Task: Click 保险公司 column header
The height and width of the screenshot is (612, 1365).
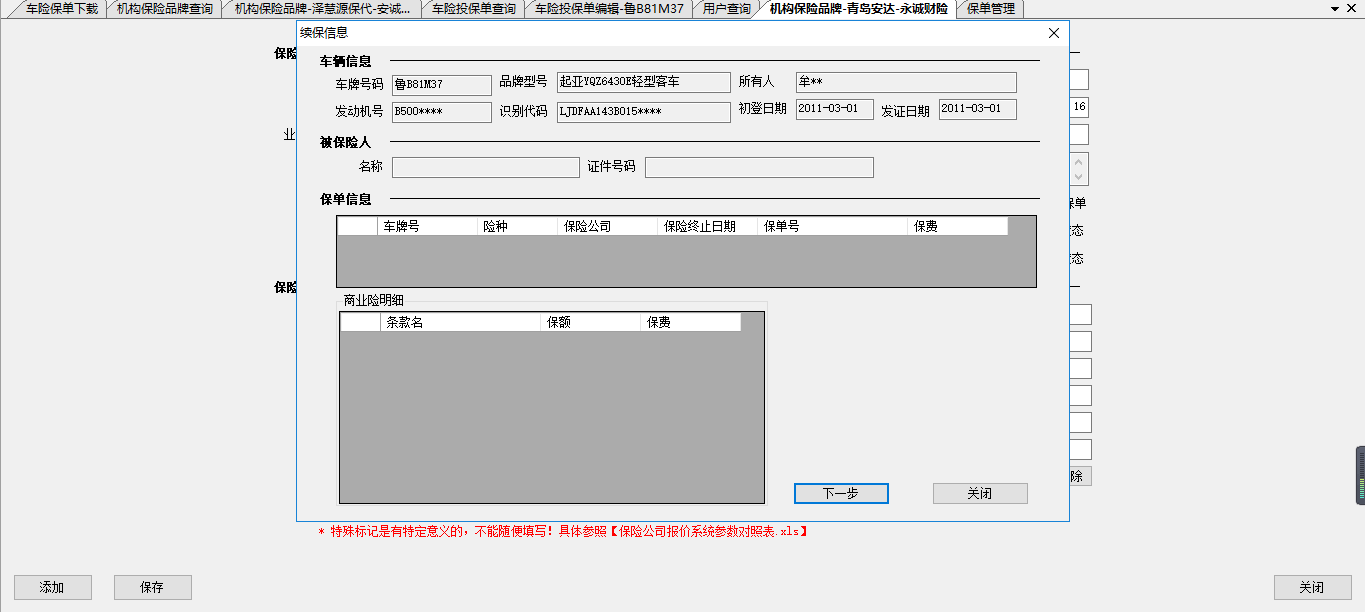Action: [608, 226]
